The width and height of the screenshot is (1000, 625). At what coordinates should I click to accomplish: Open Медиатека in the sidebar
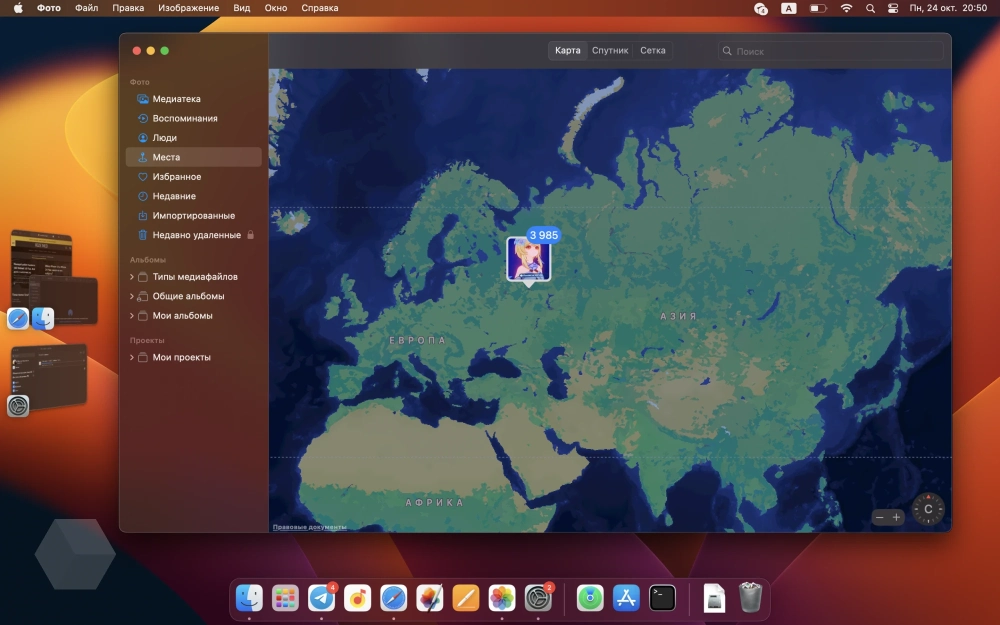(176, 99)
